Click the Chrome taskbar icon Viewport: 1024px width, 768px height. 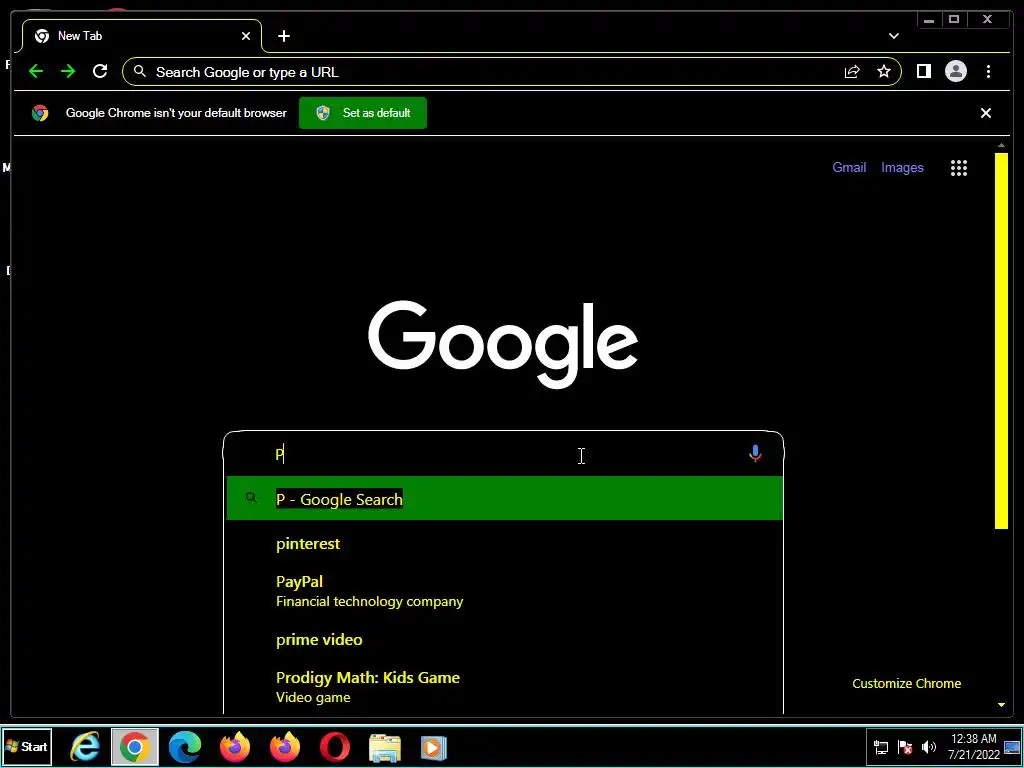coord(135,746)
